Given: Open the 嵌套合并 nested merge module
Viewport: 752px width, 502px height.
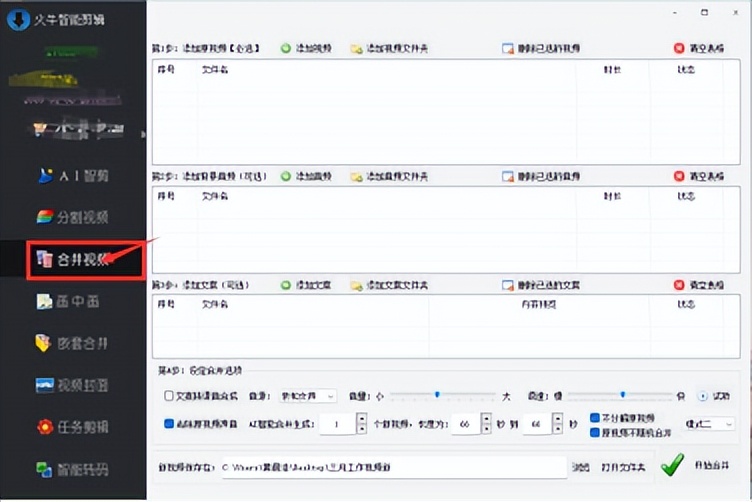Looking at the screenshot, I should point(72,343).
